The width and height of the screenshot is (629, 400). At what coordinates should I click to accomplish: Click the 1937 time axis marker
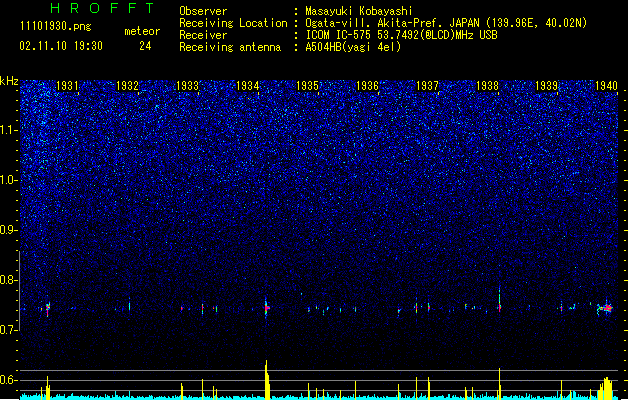(427, 85)
